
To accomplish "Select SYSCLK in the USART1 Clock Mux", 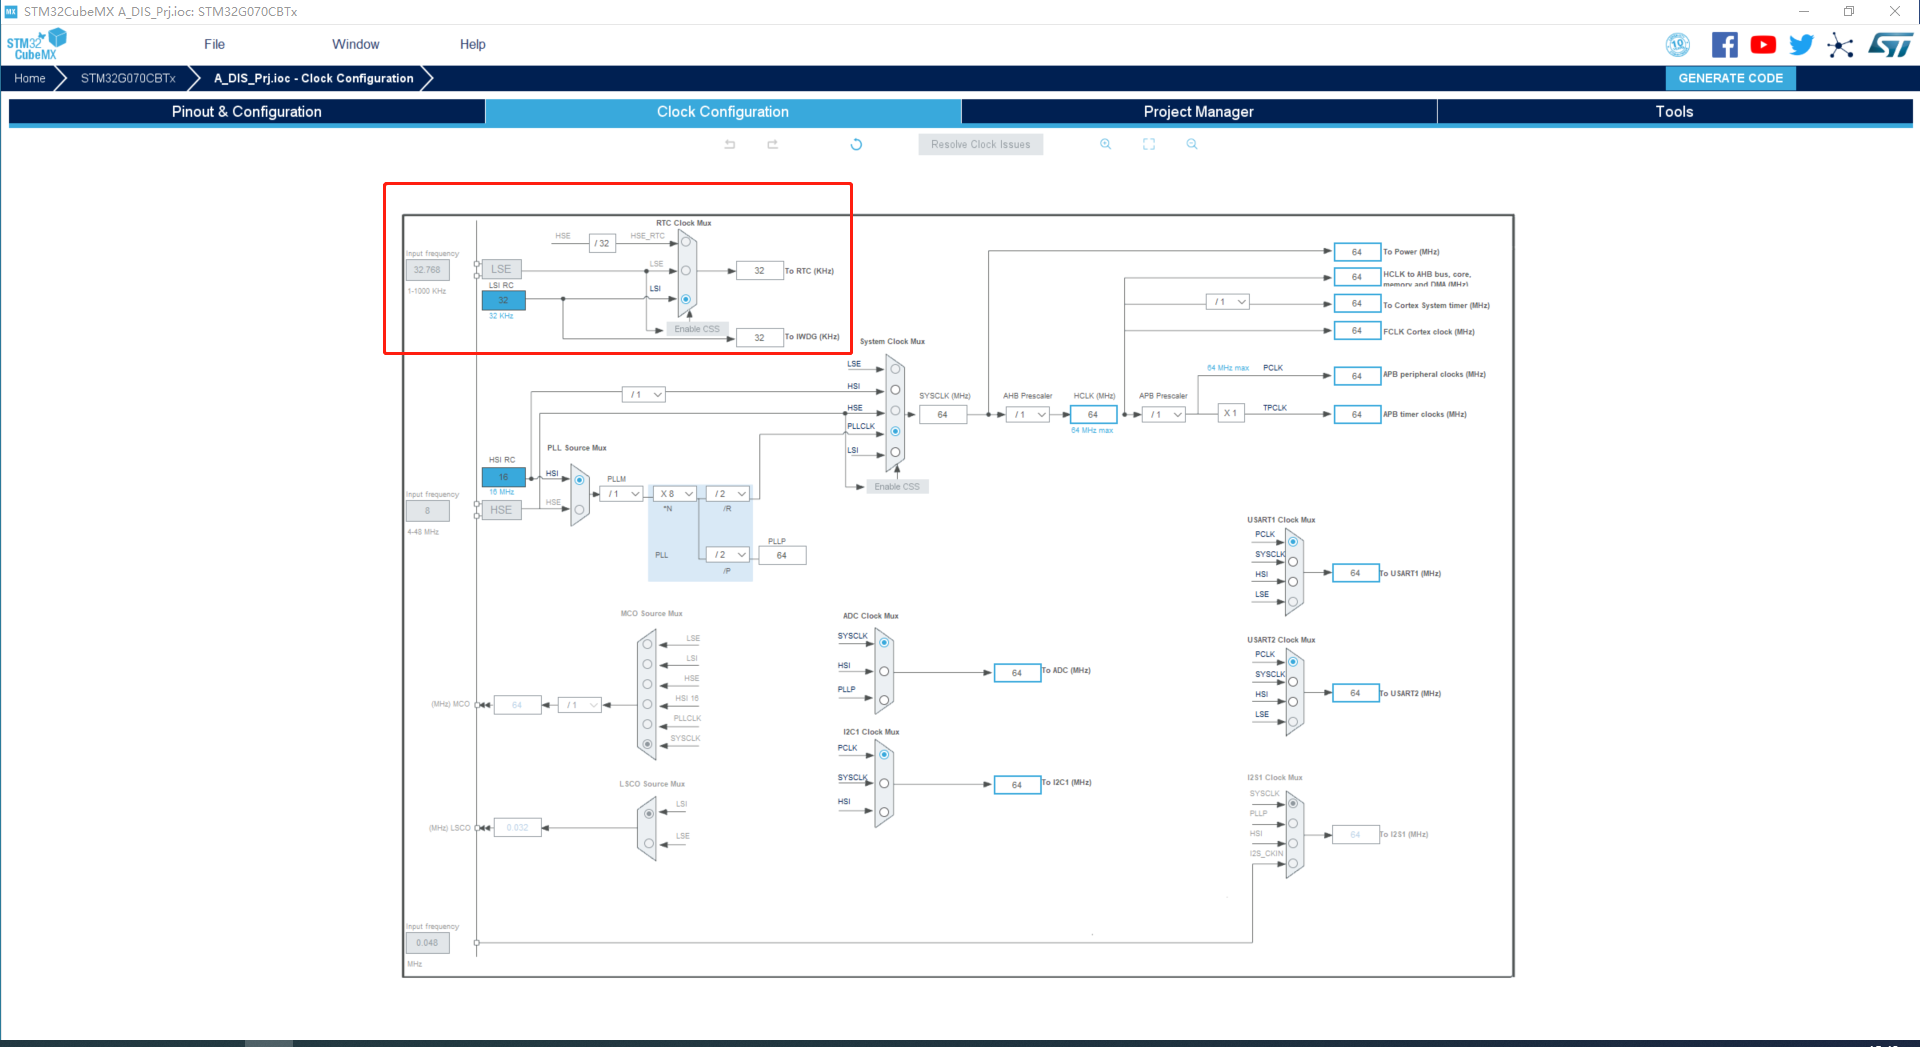I will point(1293,562).
